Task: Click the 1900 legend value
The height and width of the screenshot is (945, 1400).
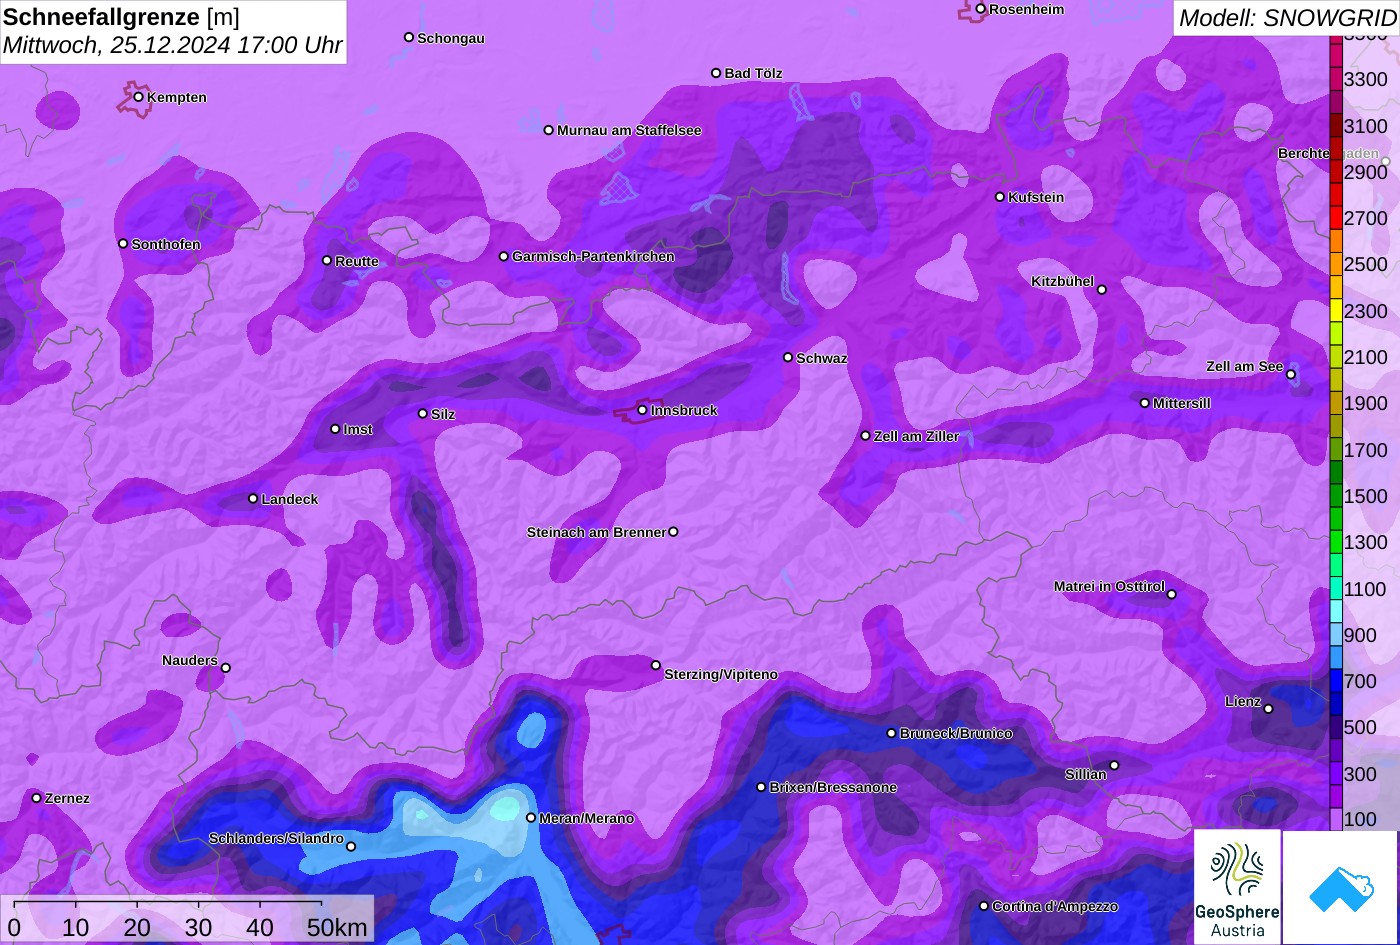Action: pyautogui.click(x=1366, y=403)
